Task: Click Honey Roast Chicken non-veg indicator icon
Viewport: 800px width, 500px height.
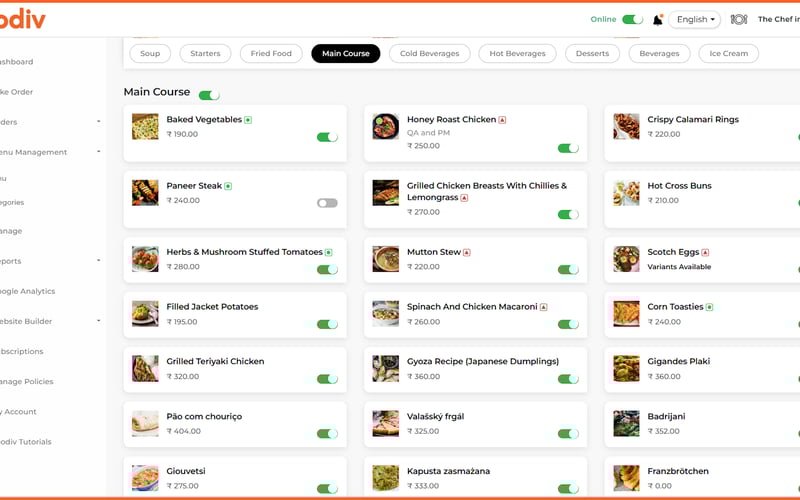Action: pyautogui.click(x=502, y=120)
